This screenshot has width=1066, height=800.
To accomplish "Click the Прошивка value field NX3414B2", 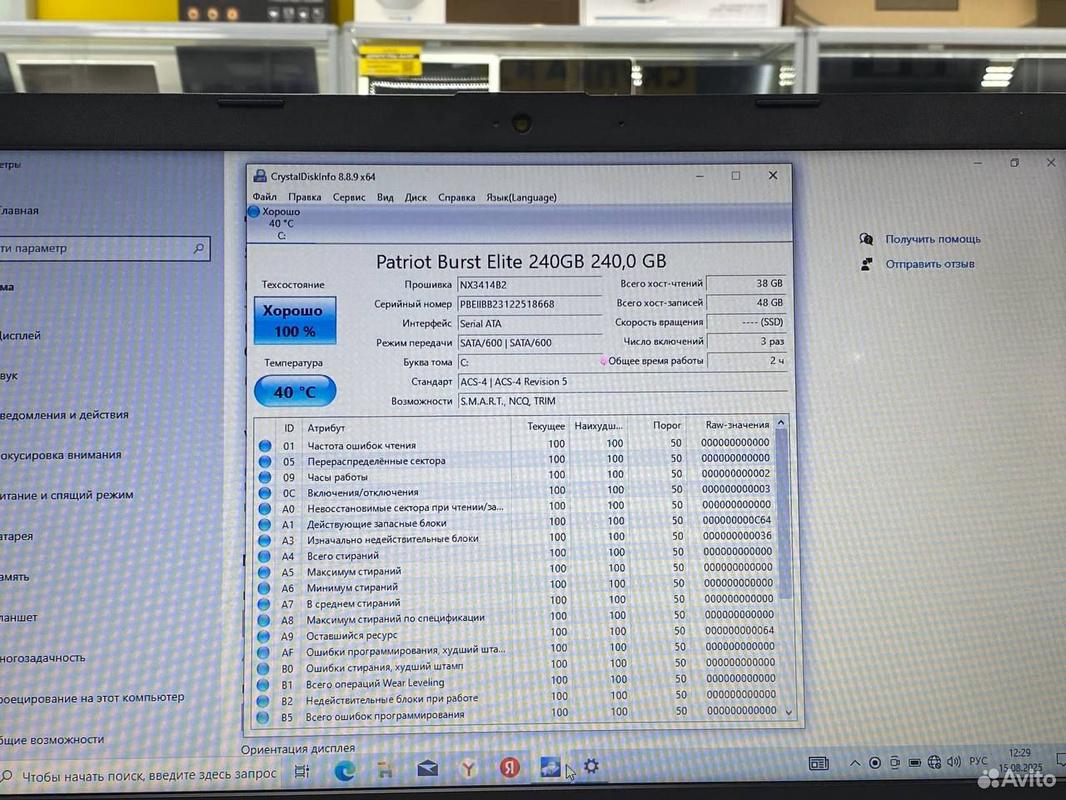I will pos(529,285).
